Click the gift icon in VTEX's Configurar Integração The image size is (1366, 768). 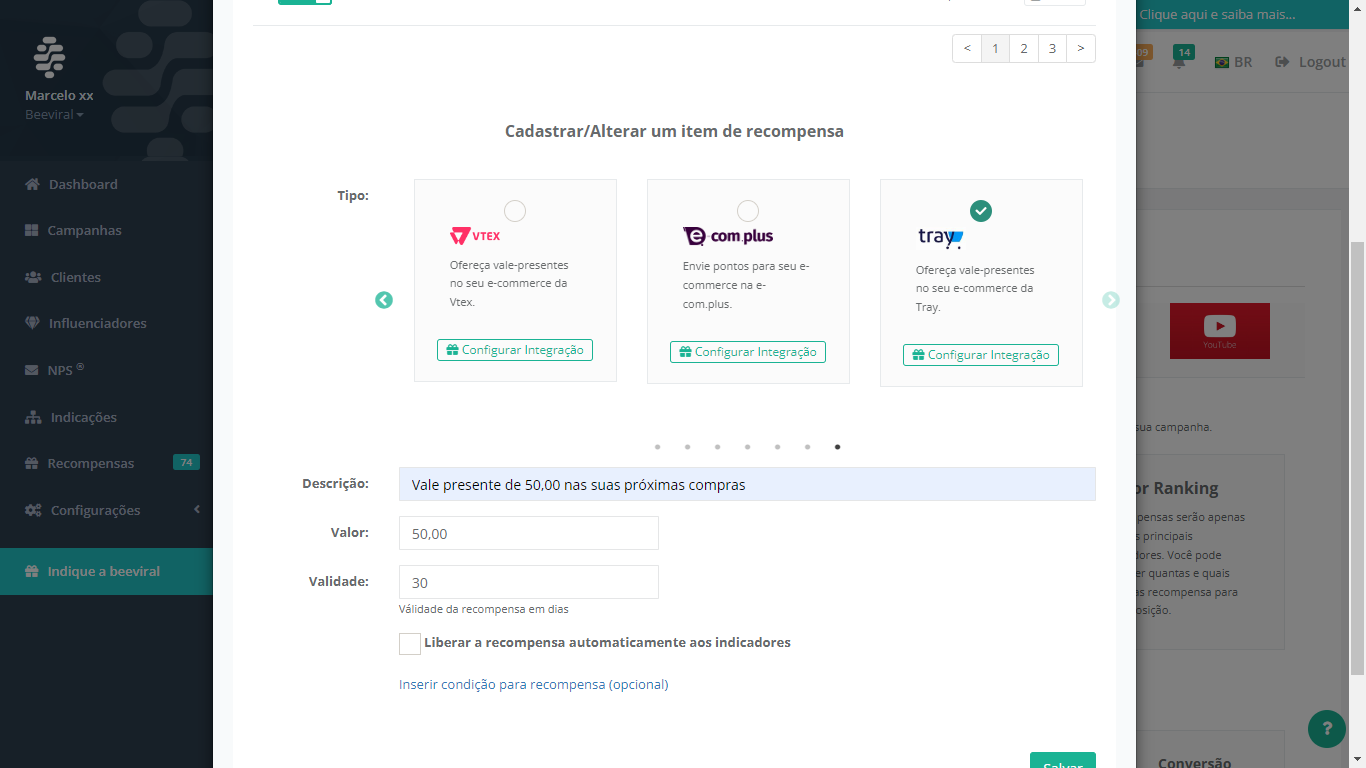[x=452, y=350]
